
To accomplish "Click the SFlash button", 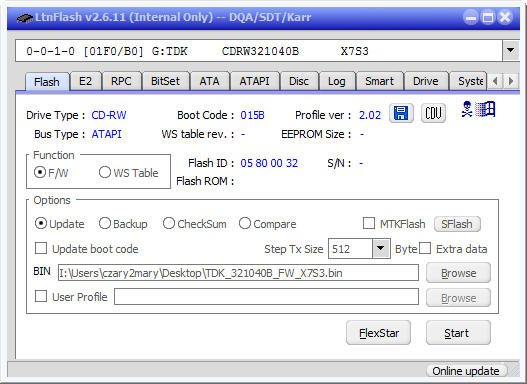I will [457, 224].
